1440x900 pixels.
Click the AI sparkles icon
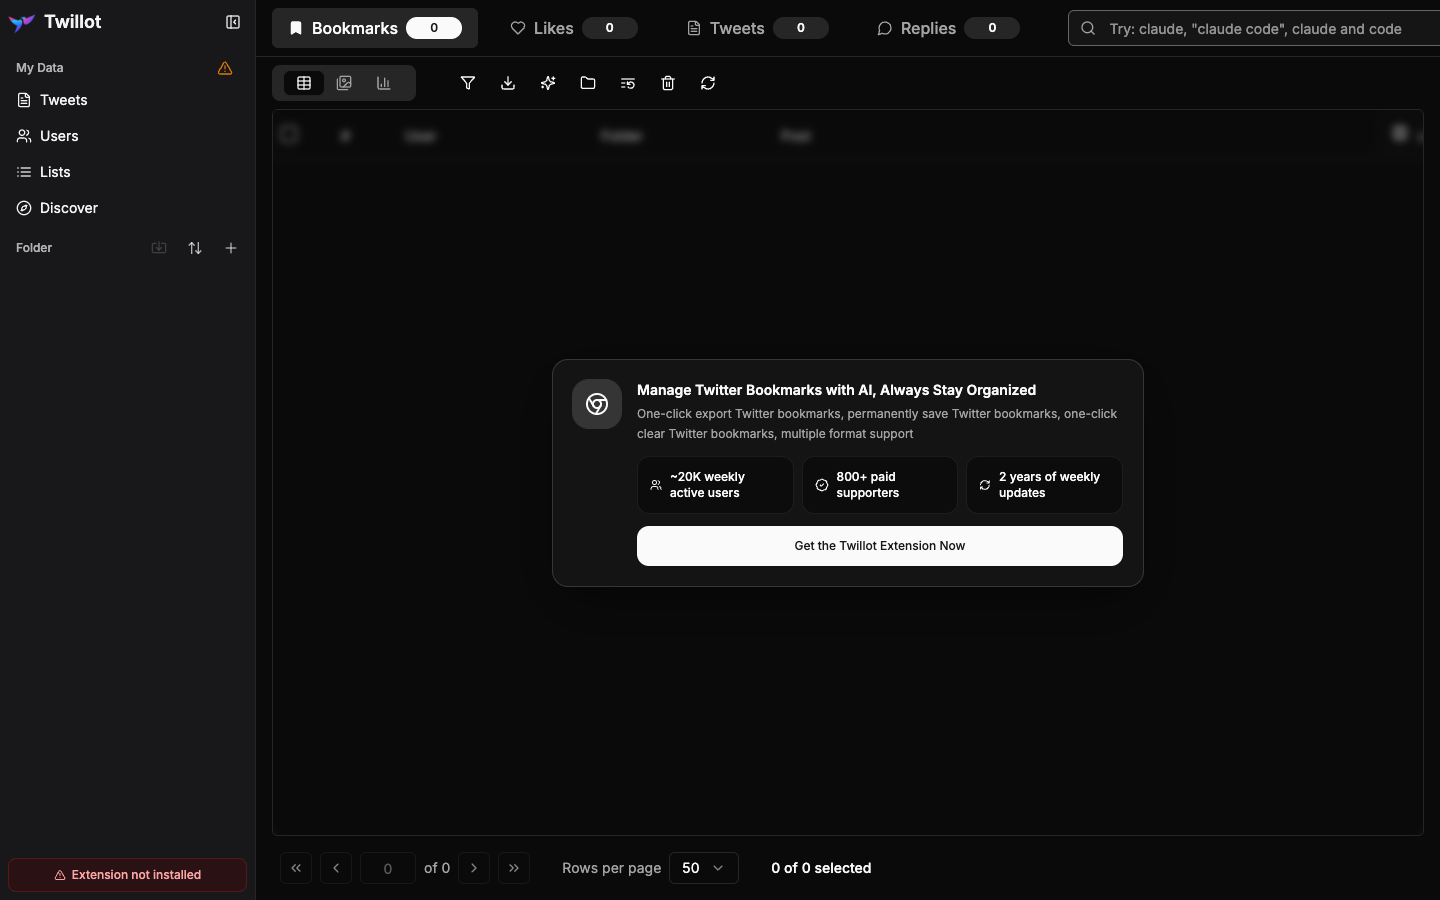[548, 83]
